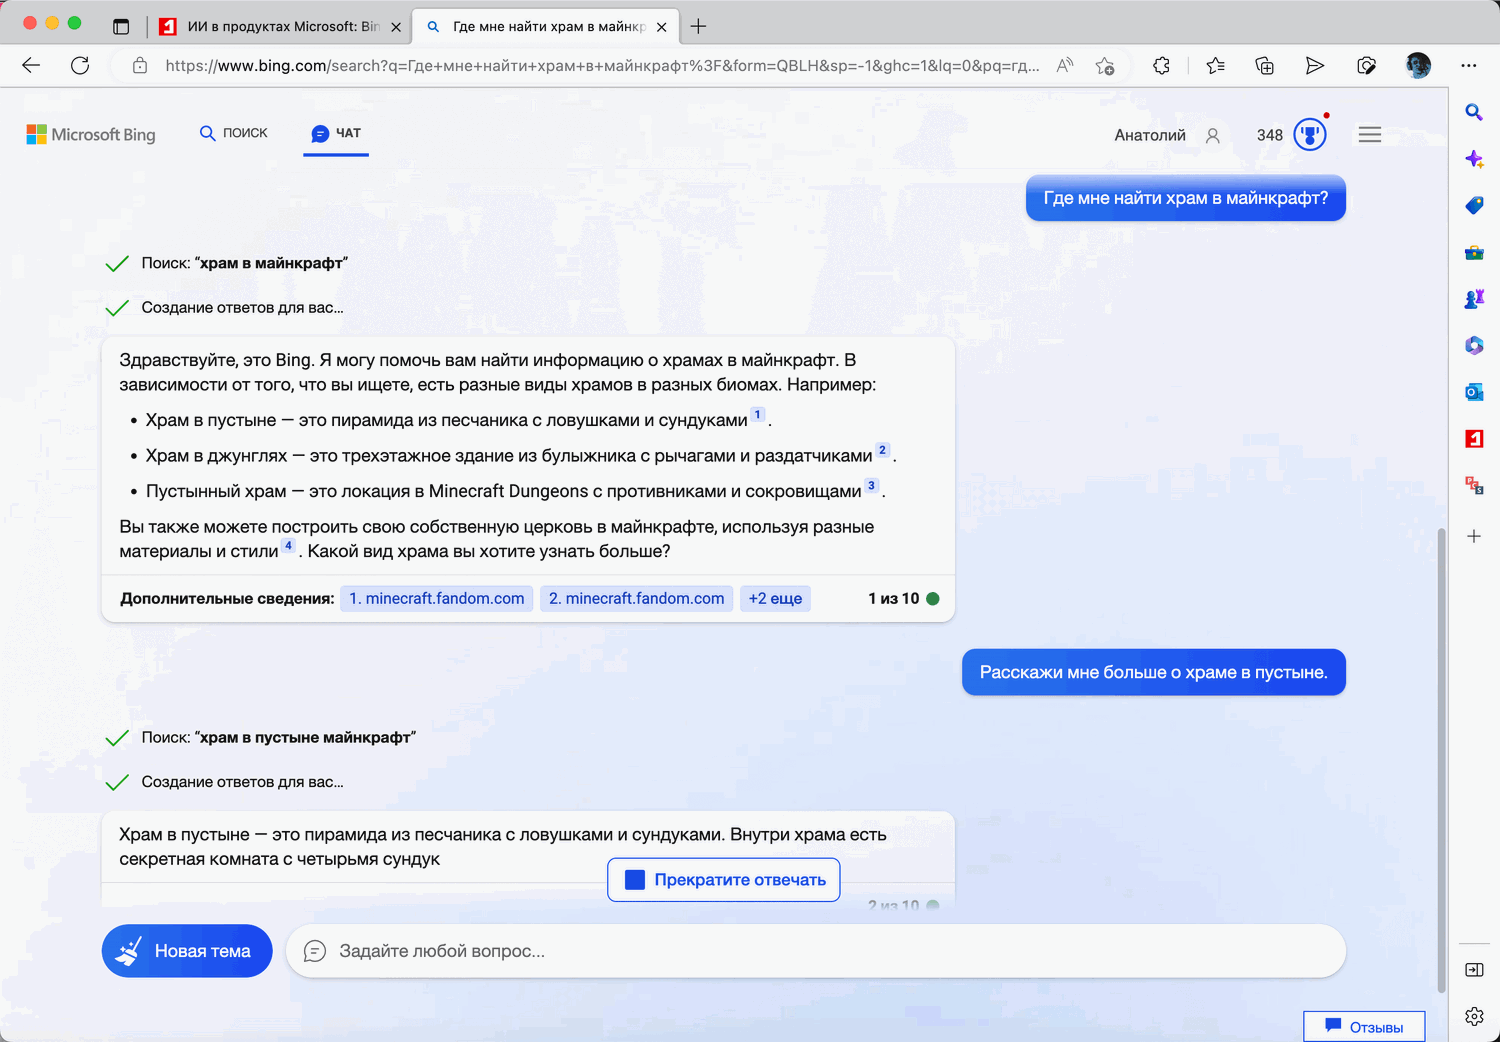
Task: Open the Отзывы feedback button
Action: pos(1364,1027)
